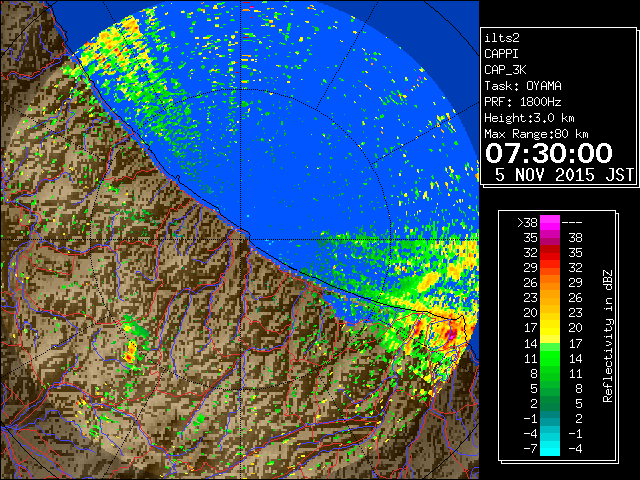This screenshot has width=640, height=480.
Task: Click the magenta-core storm cell near the coast
Action: coord(451,334)
